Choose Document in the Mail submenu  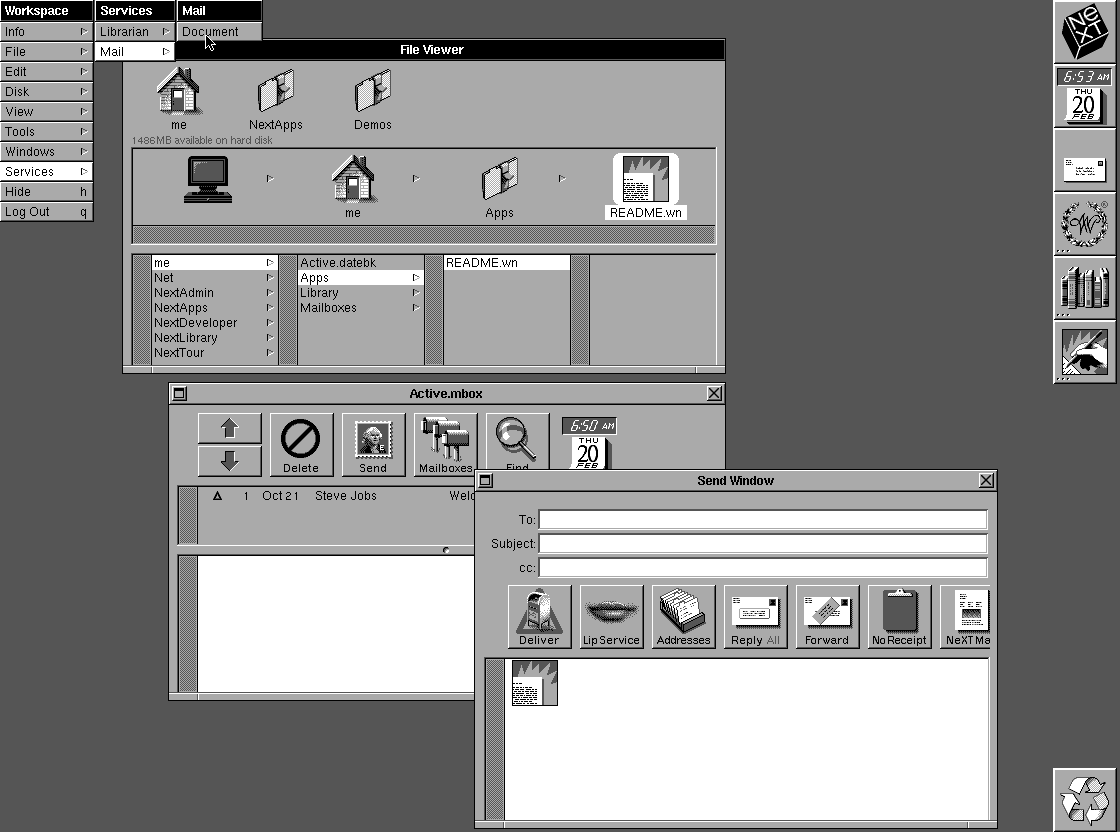coord(219,31)
